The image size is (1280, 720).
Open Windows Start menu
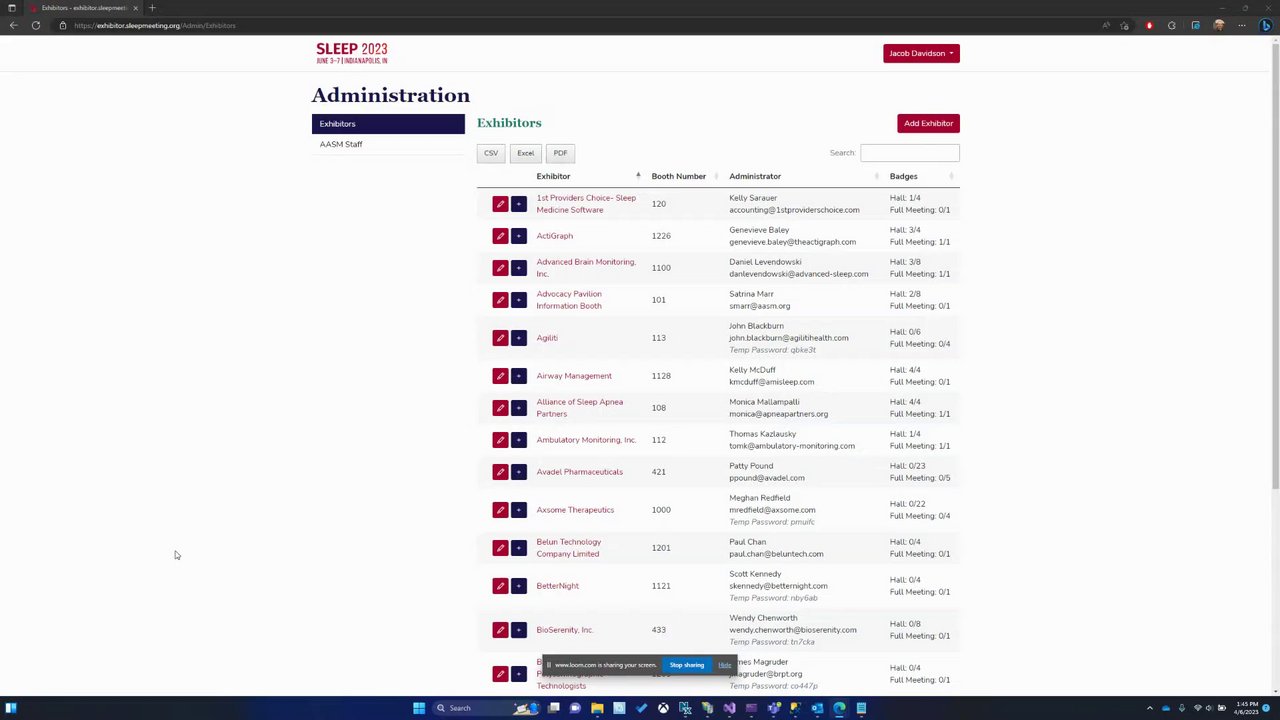coord(419,708)
